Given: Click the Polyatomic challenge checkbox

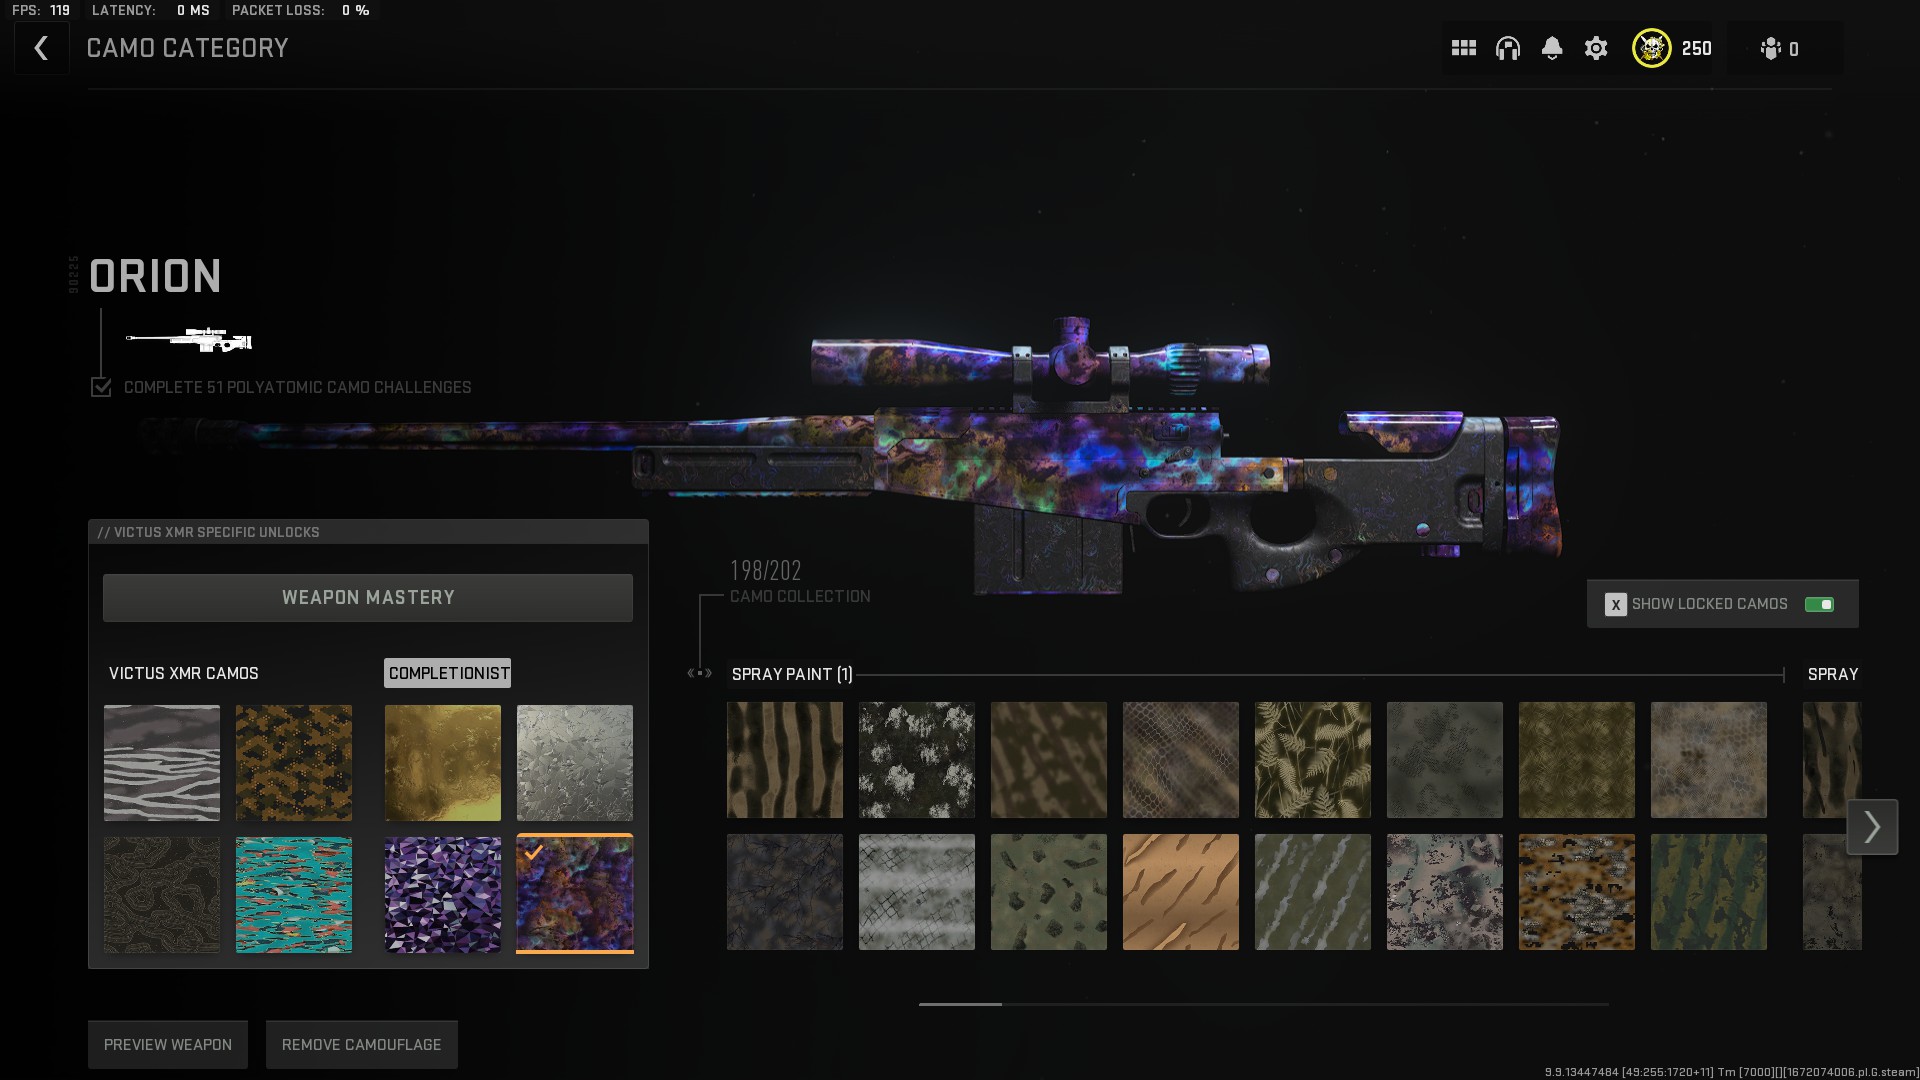Looking at the screenshot, I should (101, 387).
